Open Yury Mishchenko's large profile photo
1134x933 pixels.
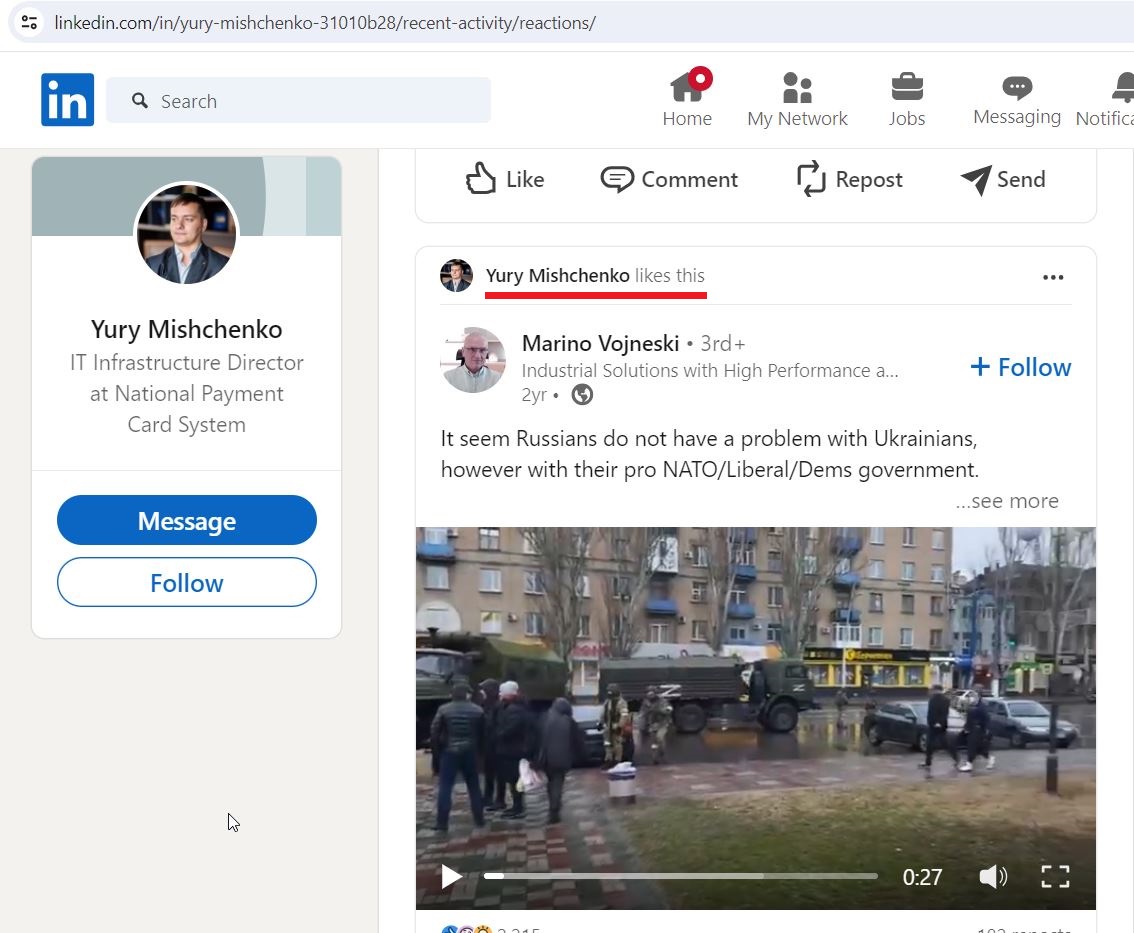point(187,233)
